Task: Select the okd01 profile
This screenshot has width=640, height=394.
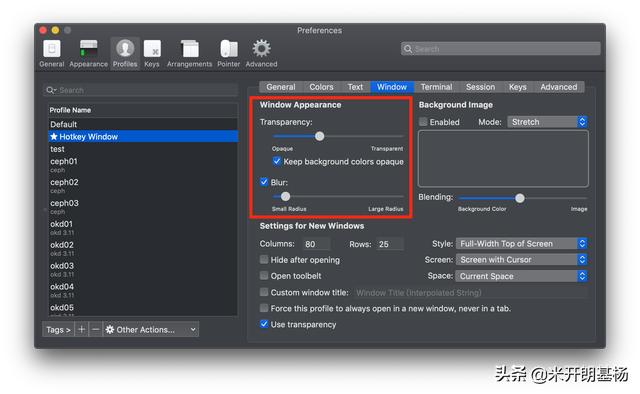Action: point(143,227)
